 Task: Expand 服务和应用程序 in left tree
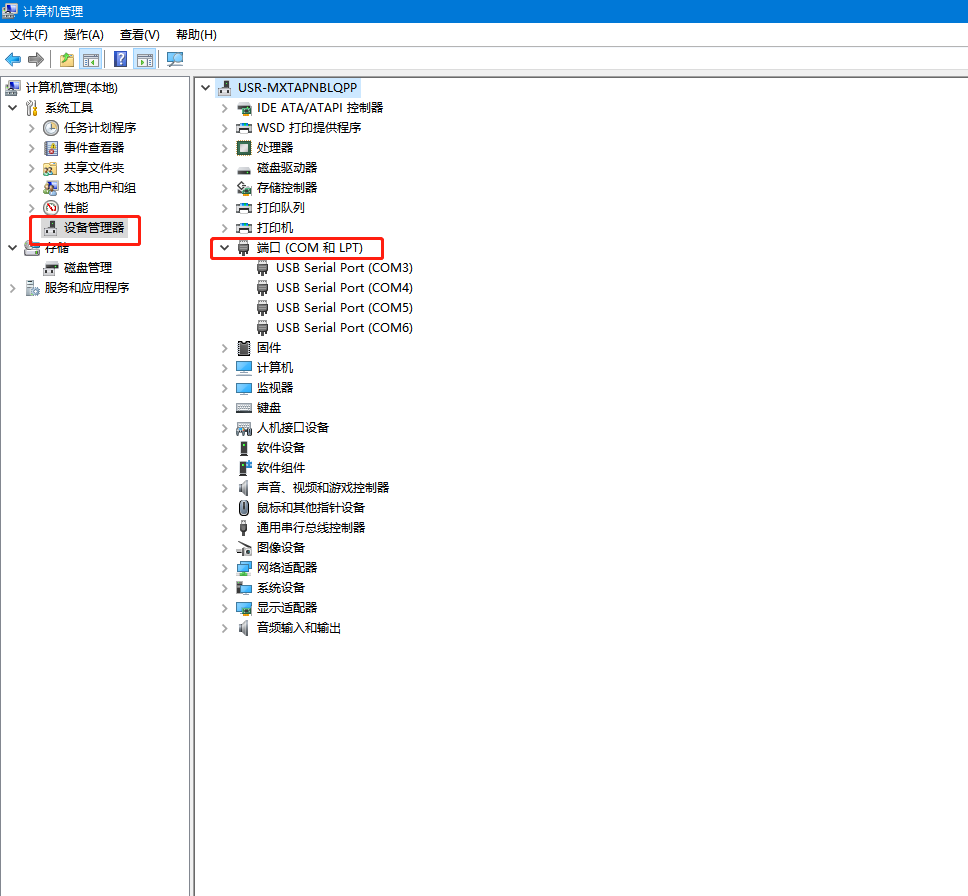[x=13, y=288]
